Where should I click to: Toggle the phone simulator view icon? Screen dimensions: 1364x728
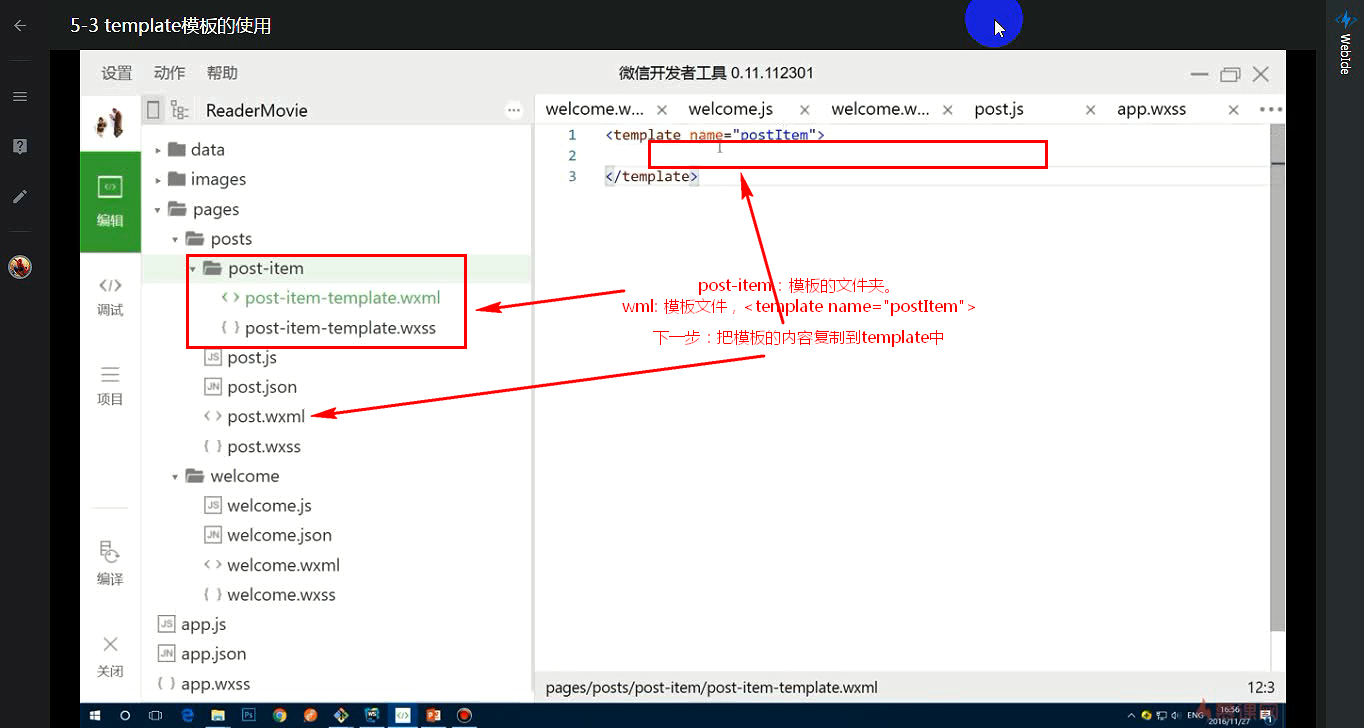pyautogui.click(x=152, y=110)
